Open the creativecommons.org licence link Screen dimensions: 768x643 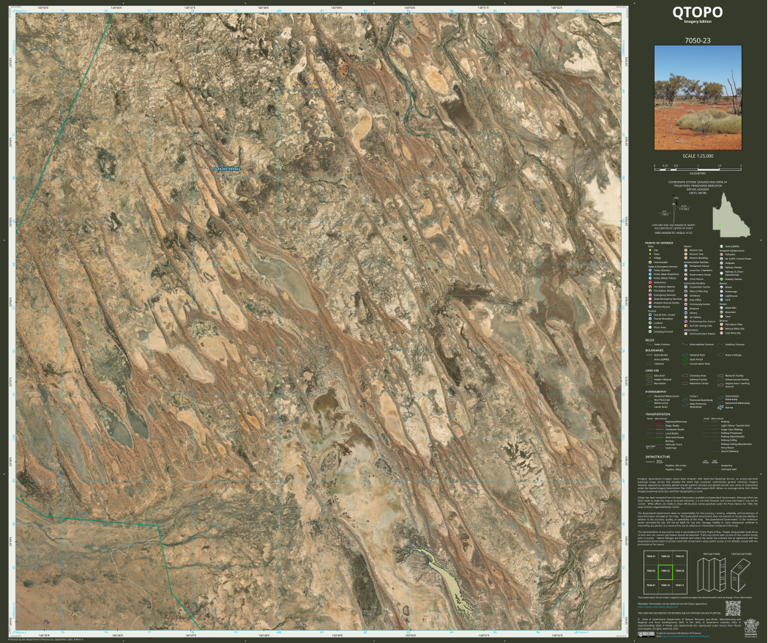pos(686,636)
